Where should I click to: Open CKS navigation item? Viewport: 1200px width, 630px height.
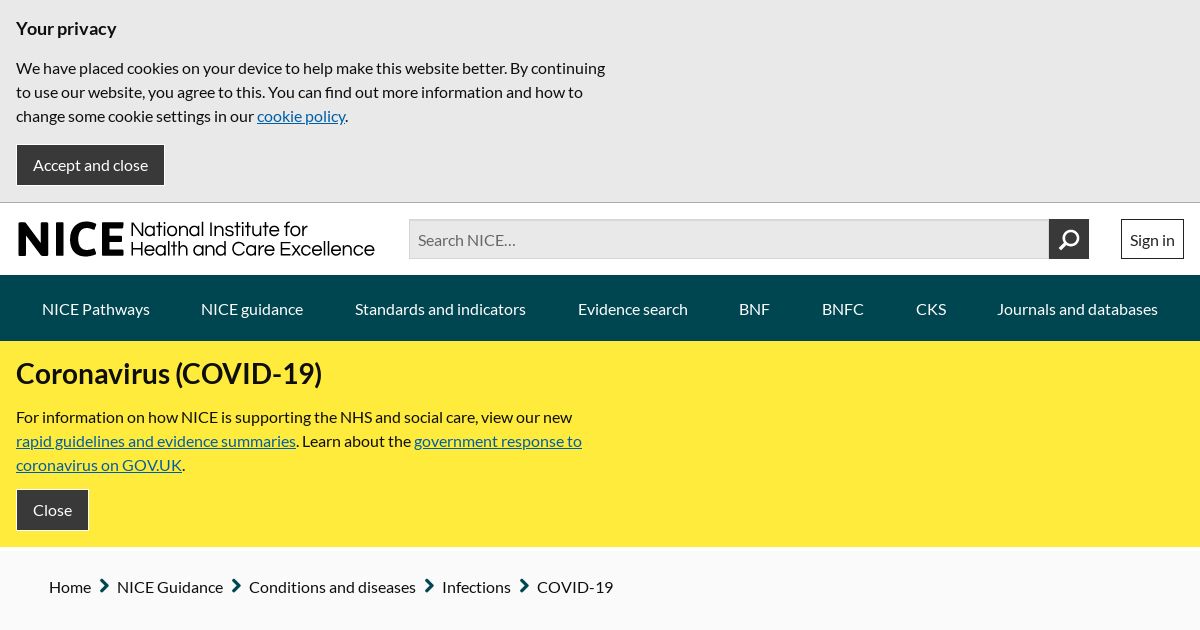coord(931,309)
